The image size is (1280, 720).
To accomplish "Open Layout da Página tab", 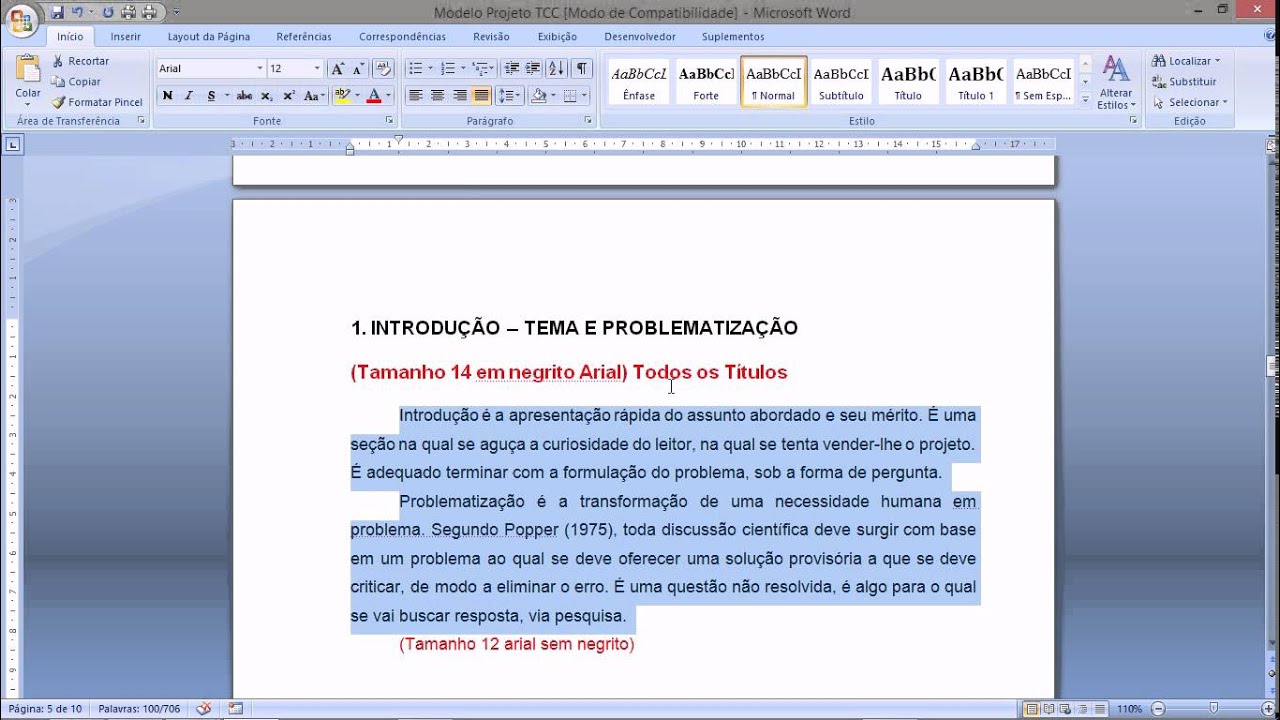I will pos(209,37).
